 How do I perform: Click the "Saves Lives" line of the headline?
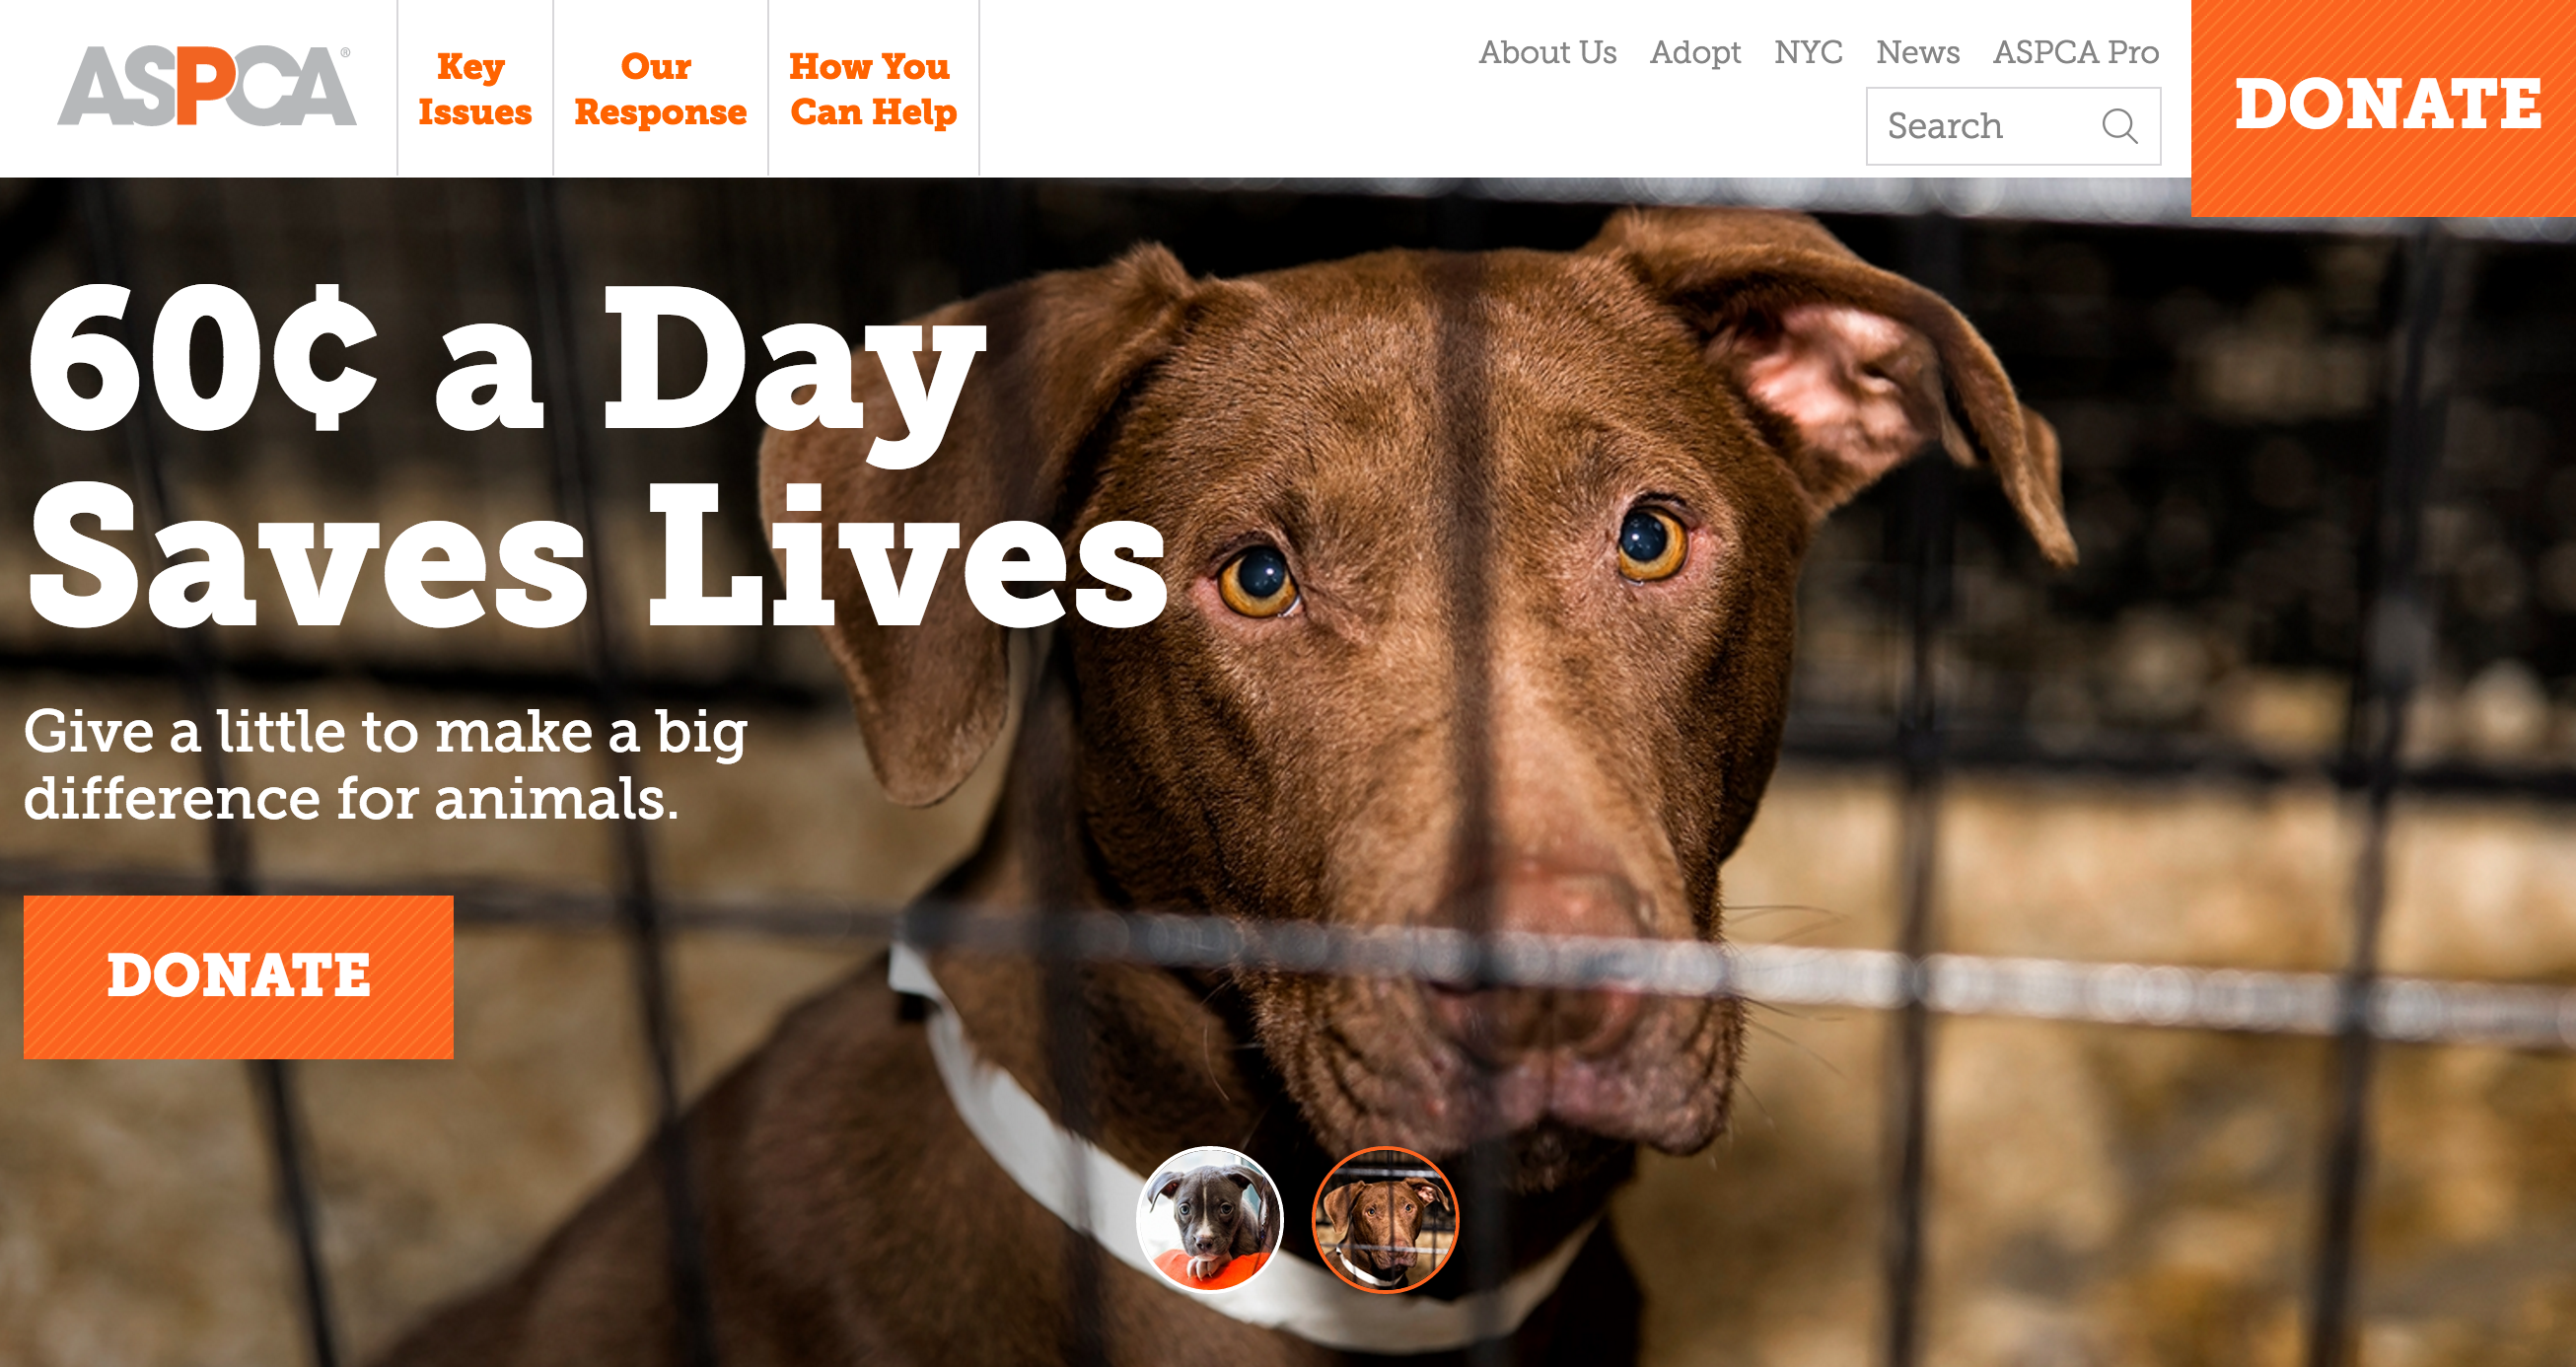point(598,556)
